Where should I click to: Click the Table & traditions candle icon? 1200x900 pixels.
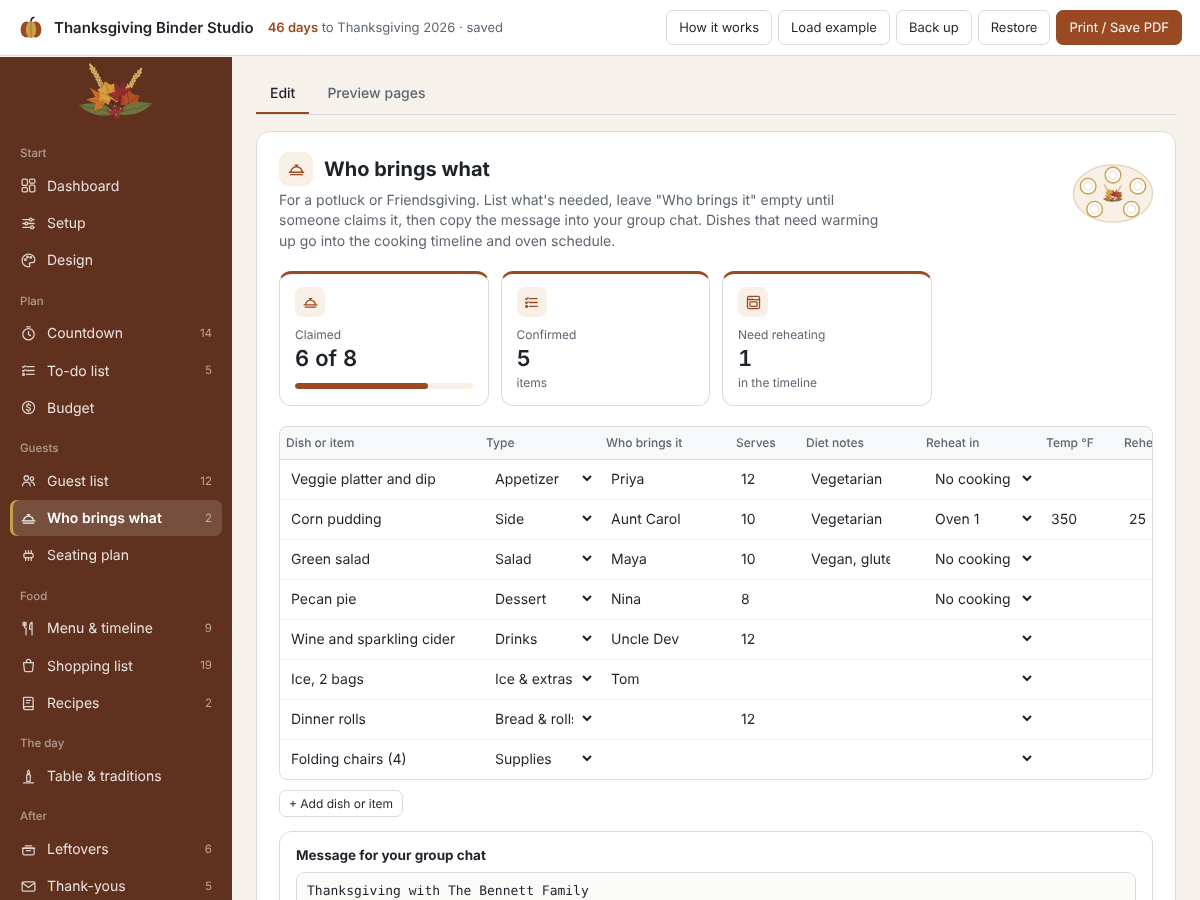click(x=29, y=776)
